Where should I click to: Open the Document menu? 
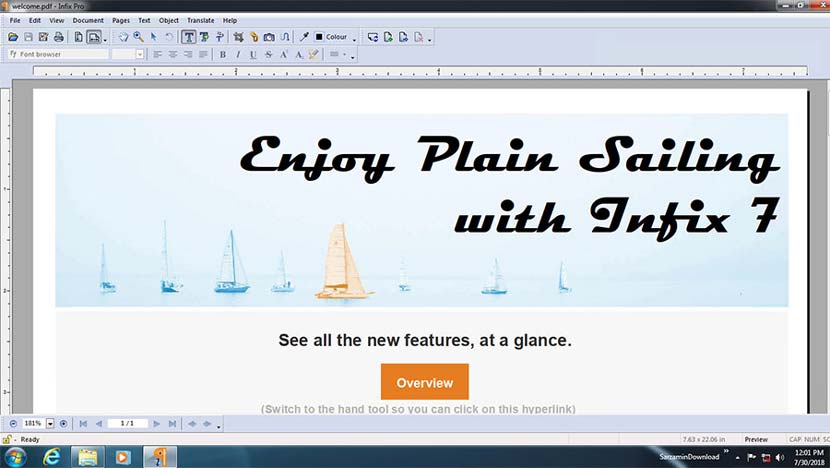88,20
